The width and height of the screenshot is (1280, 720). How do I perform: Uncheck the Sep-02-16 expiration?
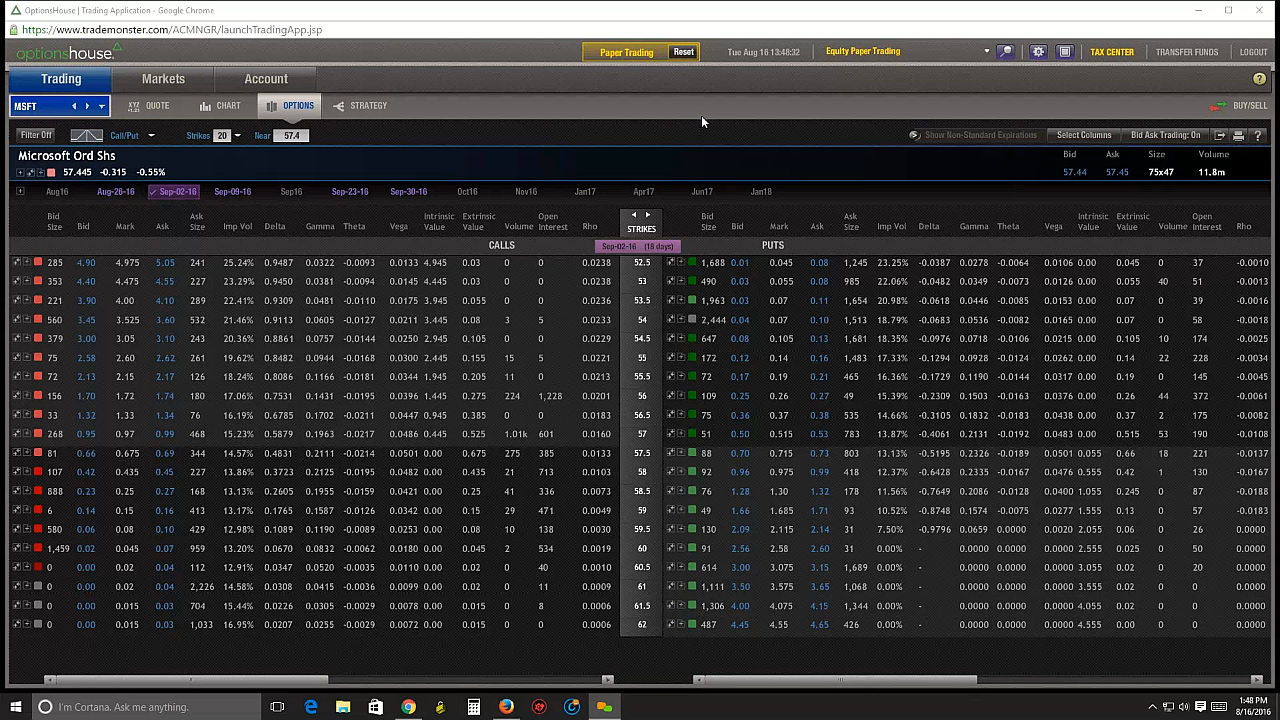(x=173, y=192)
